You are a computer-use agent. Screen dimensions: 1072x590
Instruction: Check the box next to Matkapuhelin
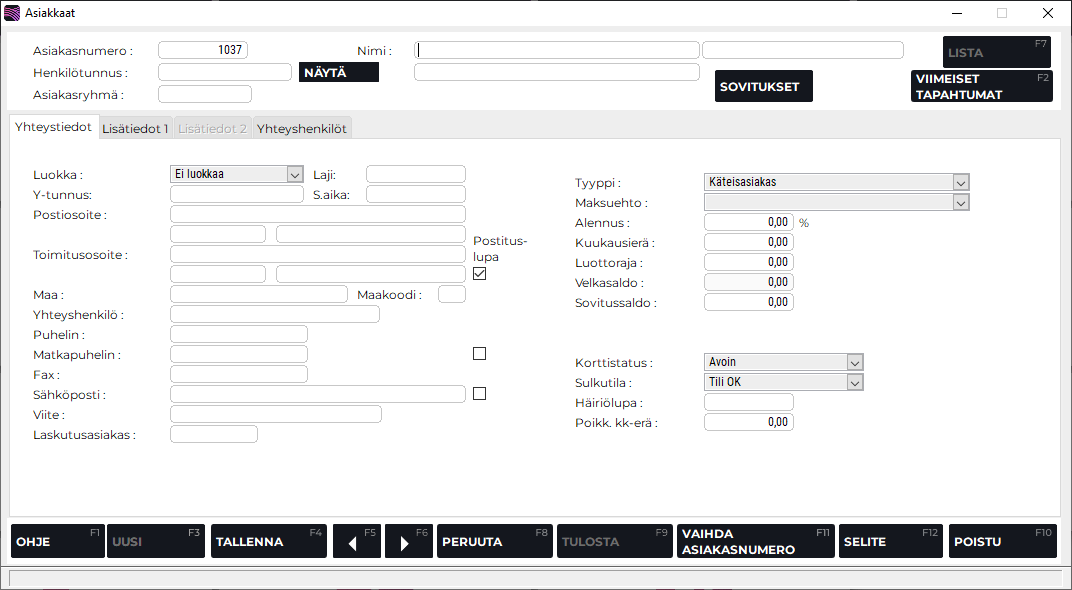click(x=479, y=354)
